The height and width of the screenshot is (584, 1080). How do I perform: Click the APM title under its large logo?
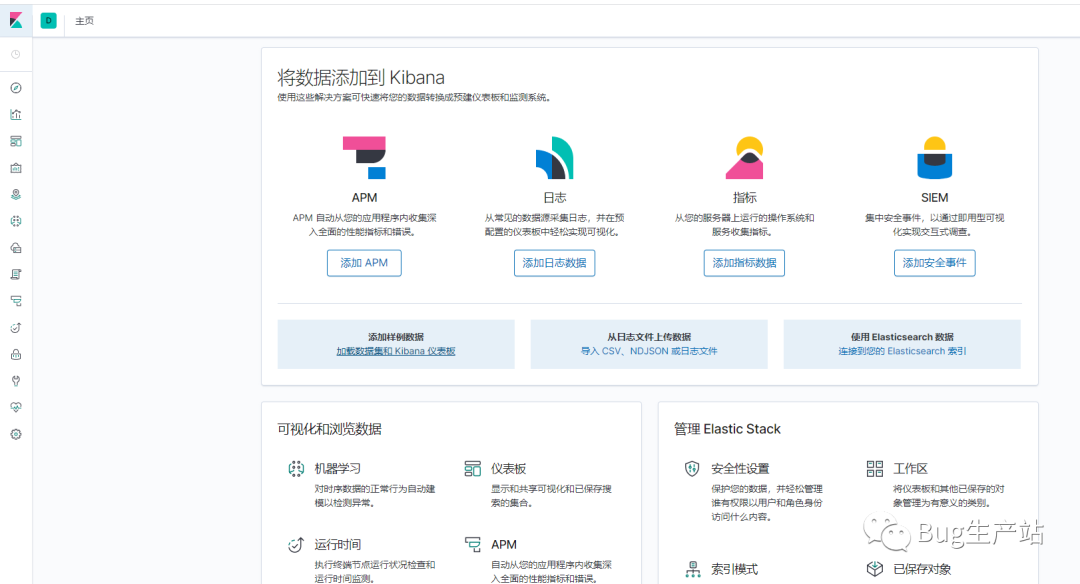pos(364,198)
